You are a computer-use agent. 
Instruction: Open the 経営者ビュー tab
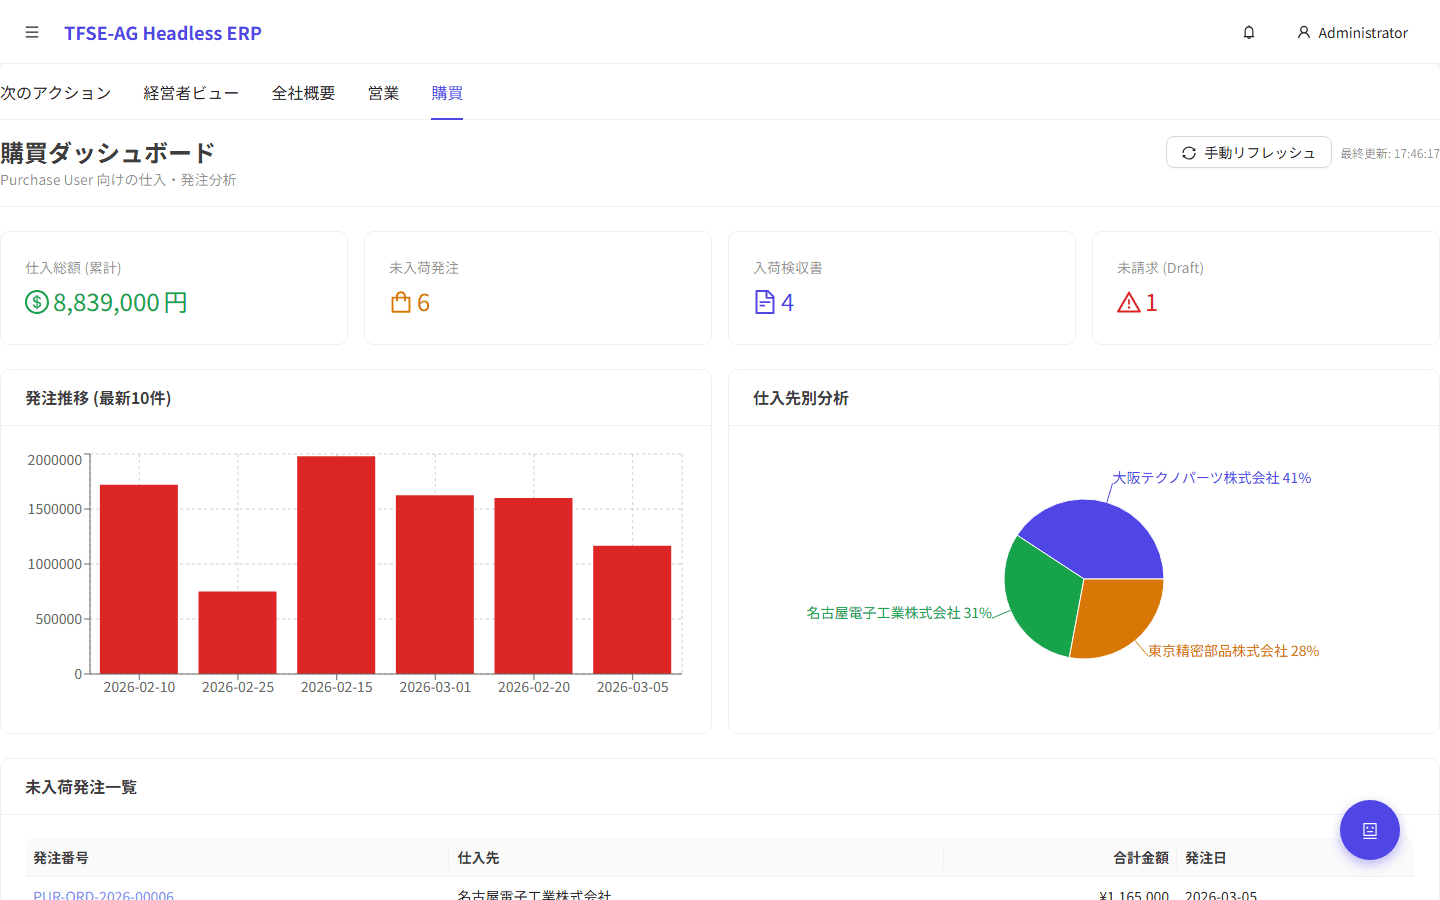(x=191, y=93)
